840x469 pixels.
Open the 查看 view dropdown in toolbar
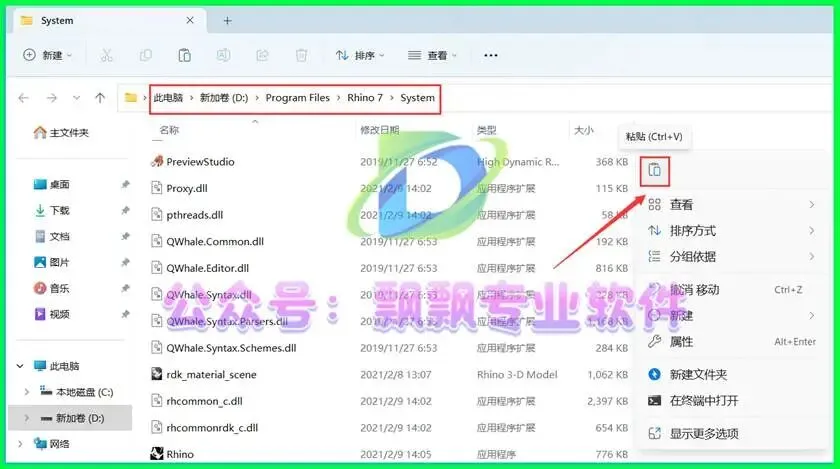[x=432, y=55]
